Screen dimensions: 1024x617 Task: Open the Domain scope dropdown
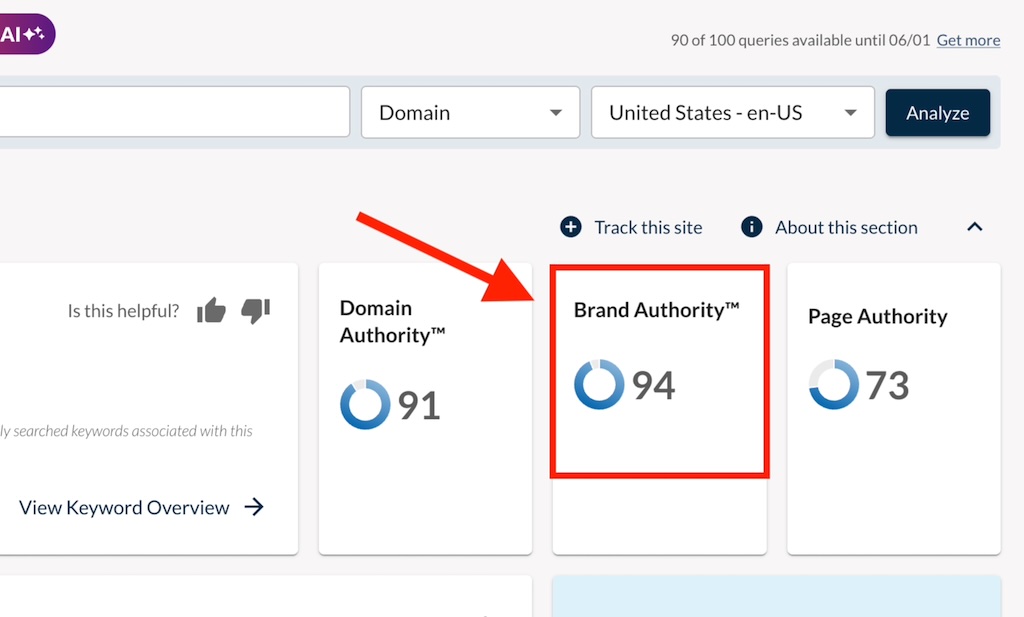[x=470, y=112]
